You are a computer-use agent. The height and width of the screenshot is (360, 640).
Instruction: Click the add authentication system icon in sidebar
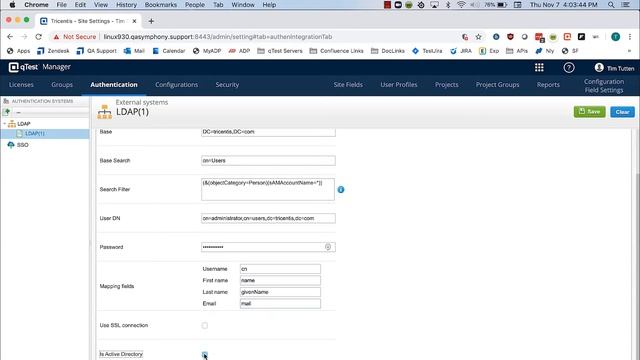(x=7, y=112)
